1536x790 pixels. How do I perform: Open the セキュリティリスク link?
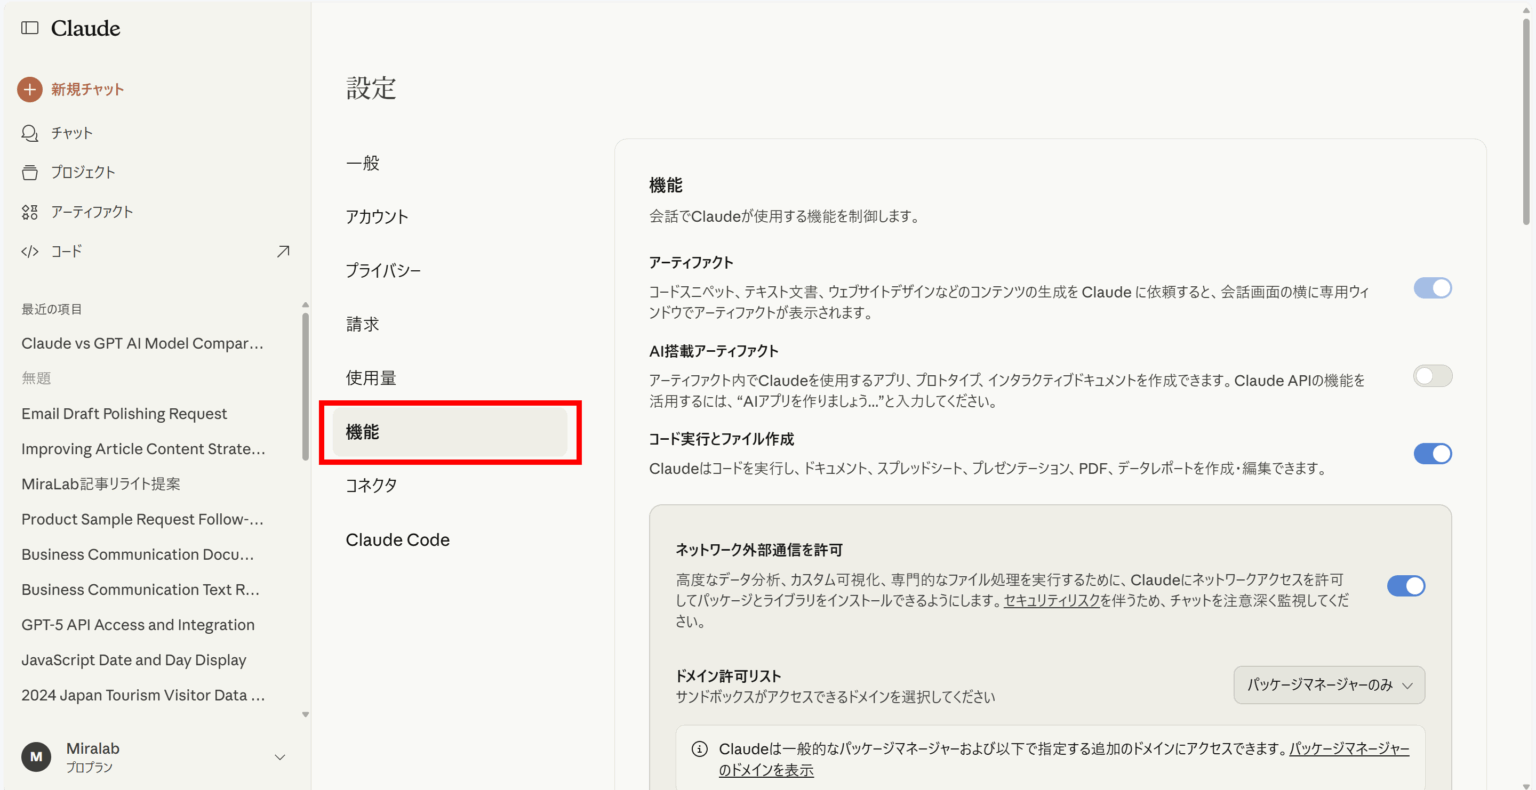1051,600
